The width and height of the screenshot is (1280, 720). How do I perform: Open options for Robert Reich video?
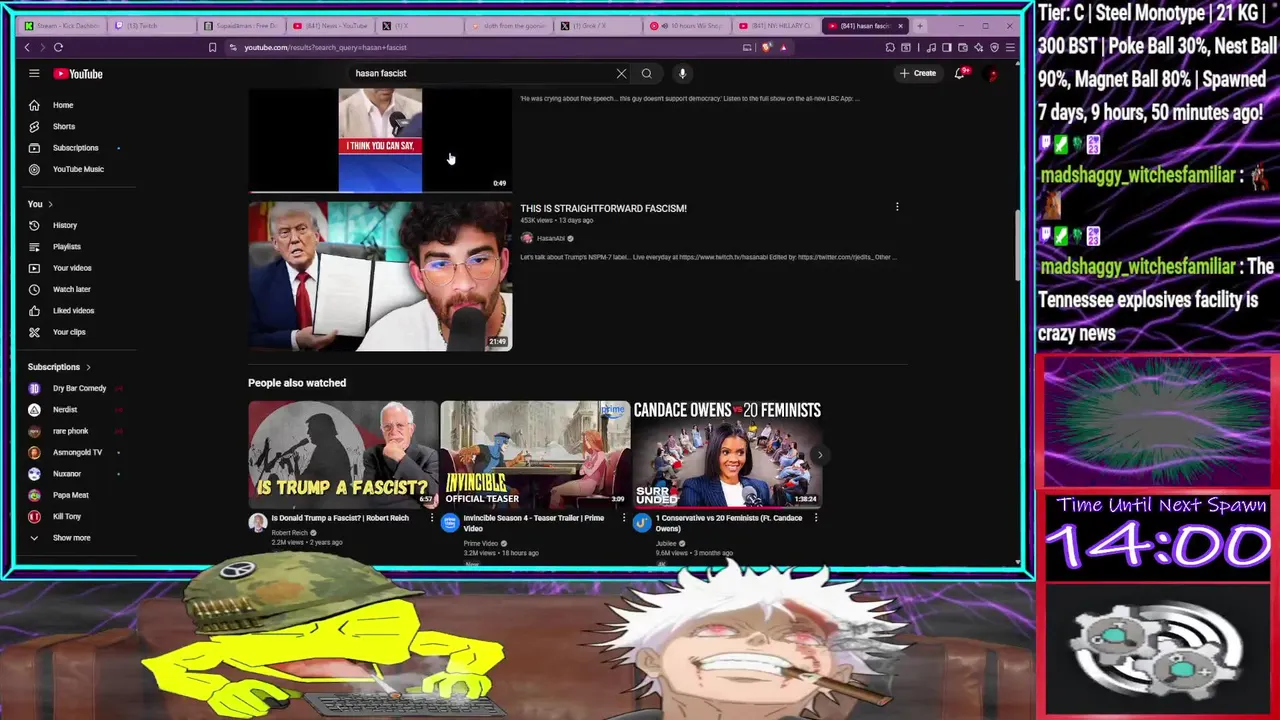click(x=432, y=518)
